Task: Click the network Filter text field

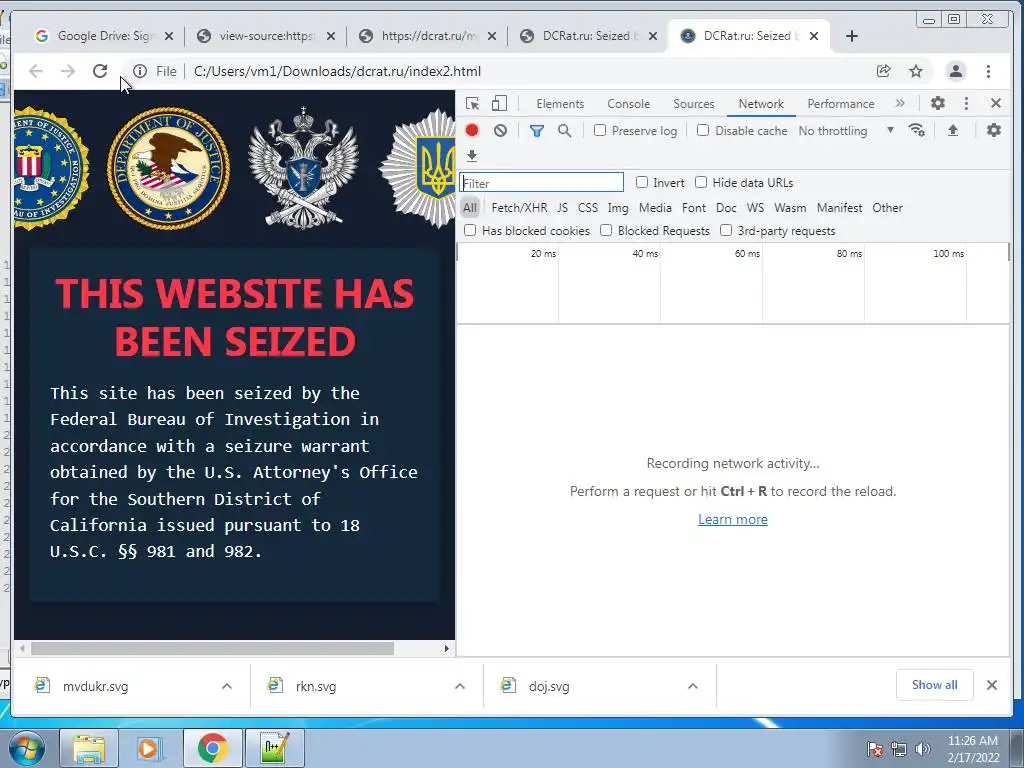Action: pyautogui.click(x=541, y=182)
